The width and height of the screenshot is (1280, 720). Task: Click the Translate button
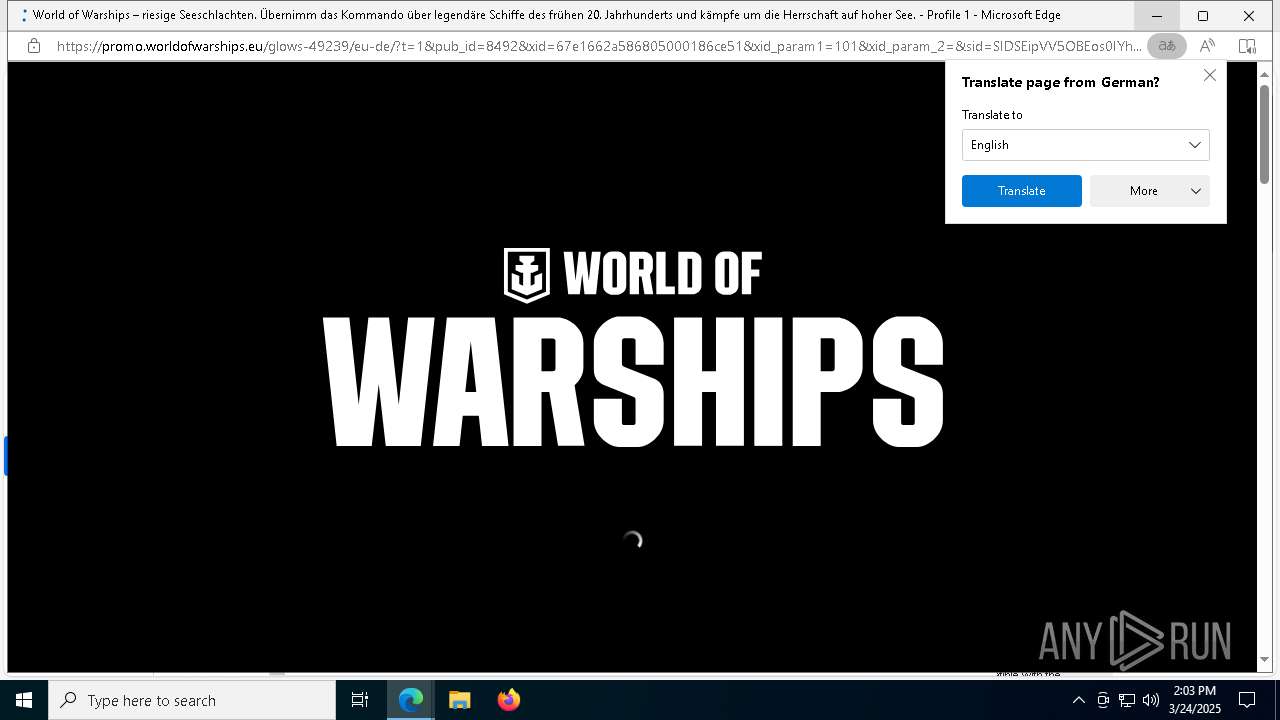[1021, 191]
